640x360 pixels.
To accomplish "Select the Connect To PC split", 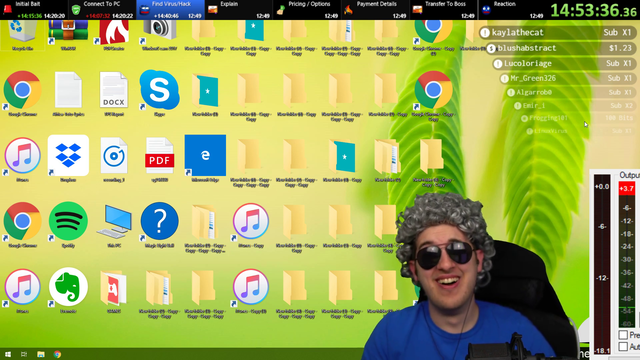I will [102, 10].
